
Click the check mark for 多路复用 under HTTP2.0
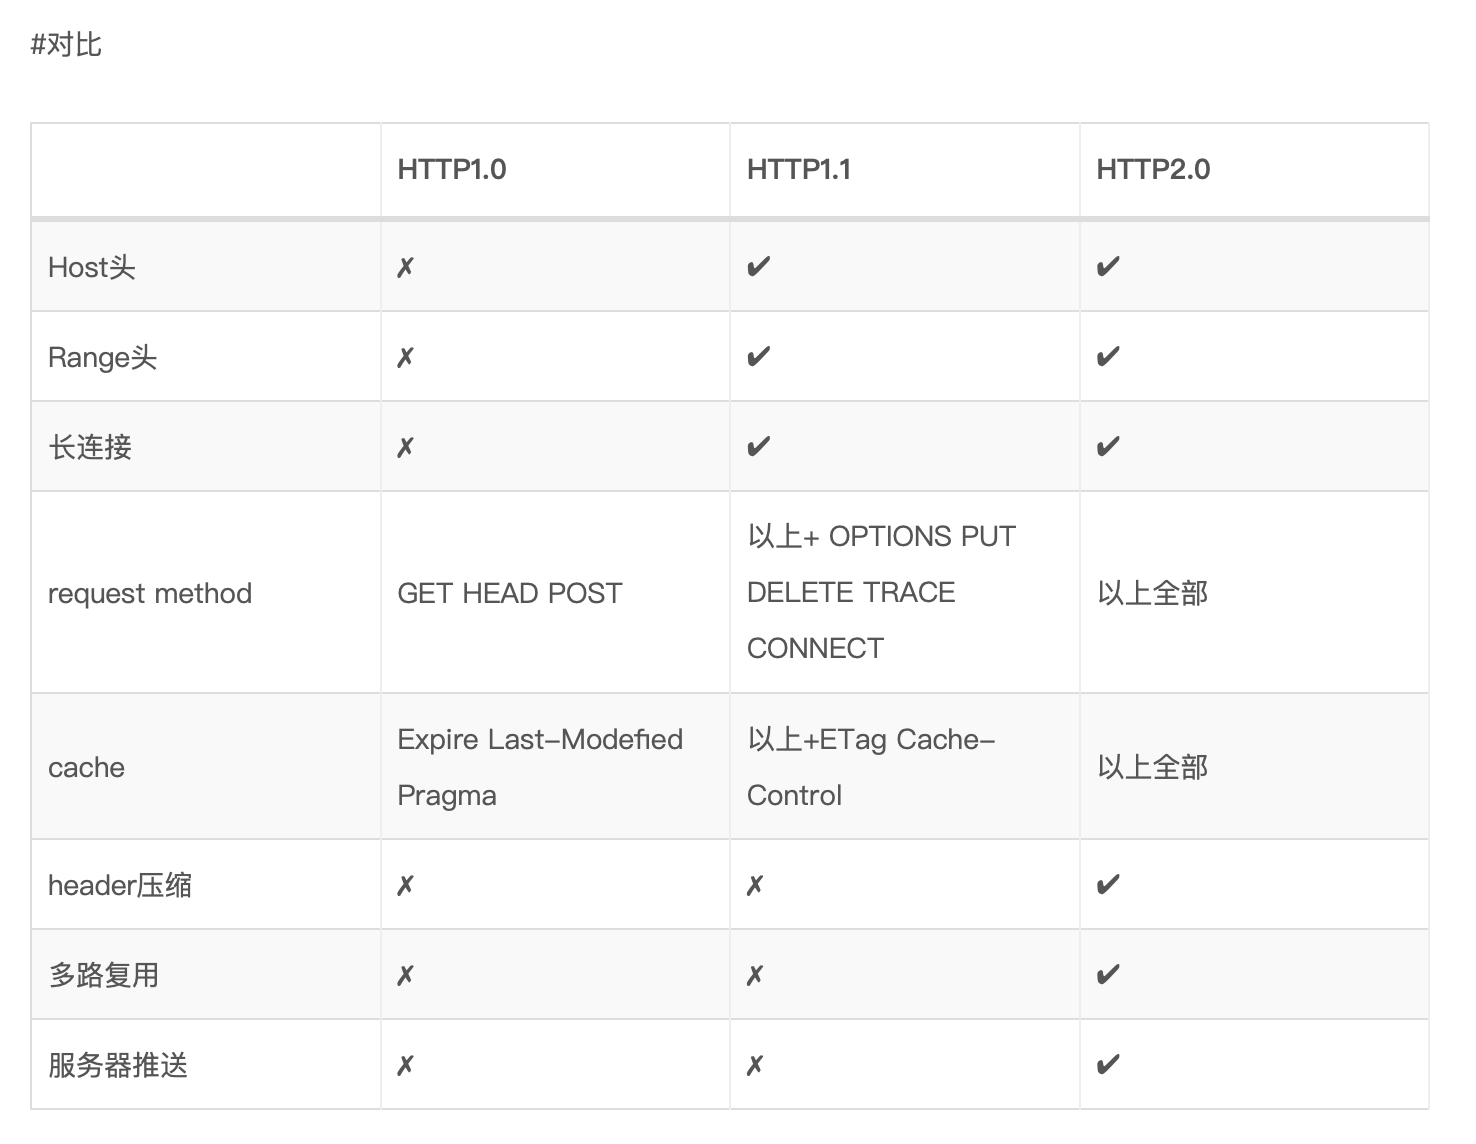[x=1107, y=975]
